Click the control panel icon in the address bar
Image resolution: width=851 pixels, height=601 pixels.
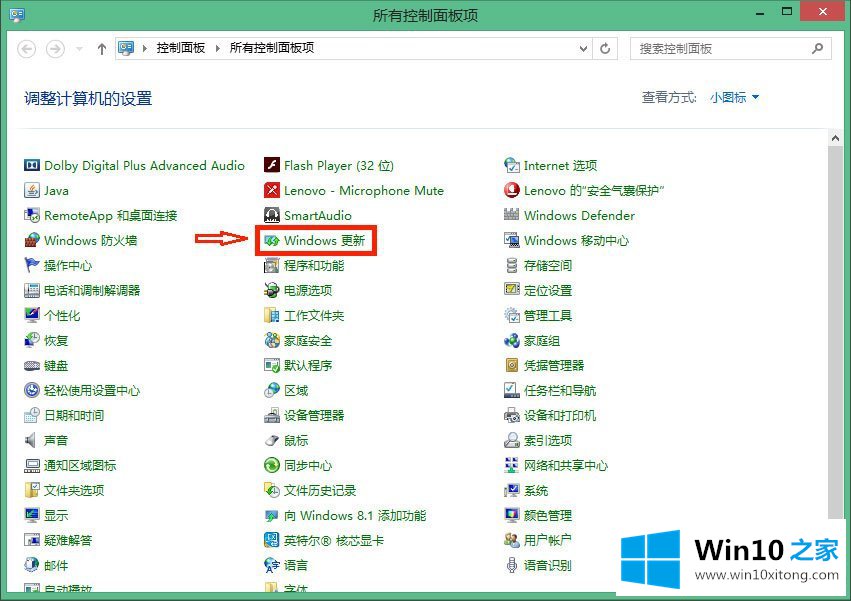126,48
